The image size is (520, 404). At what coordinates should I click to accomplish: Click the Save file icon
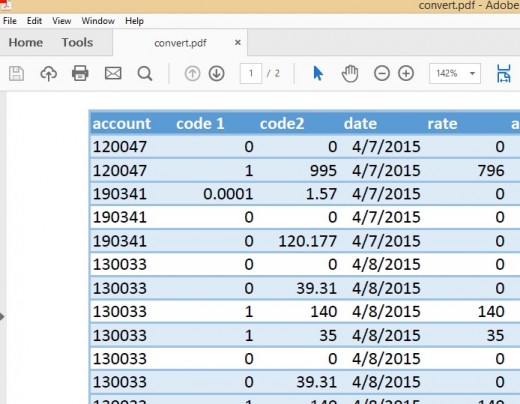[16, 73]
